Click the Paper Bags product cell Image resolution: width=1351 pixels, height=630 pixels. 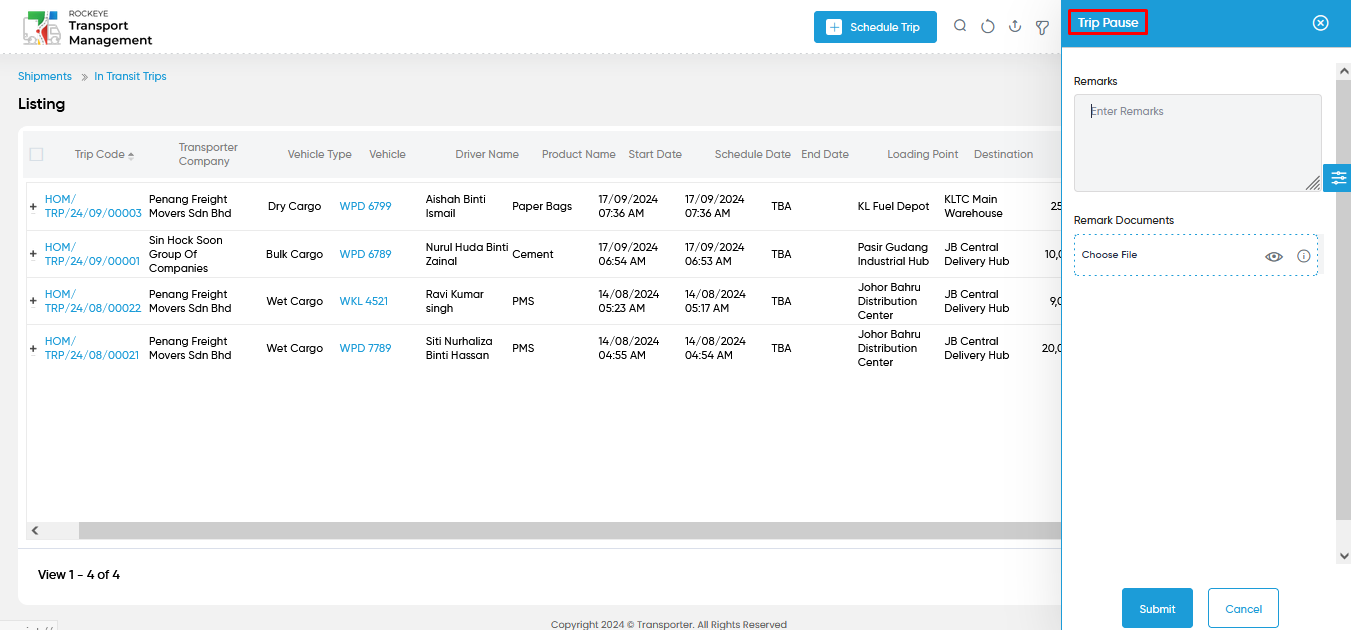542,206
